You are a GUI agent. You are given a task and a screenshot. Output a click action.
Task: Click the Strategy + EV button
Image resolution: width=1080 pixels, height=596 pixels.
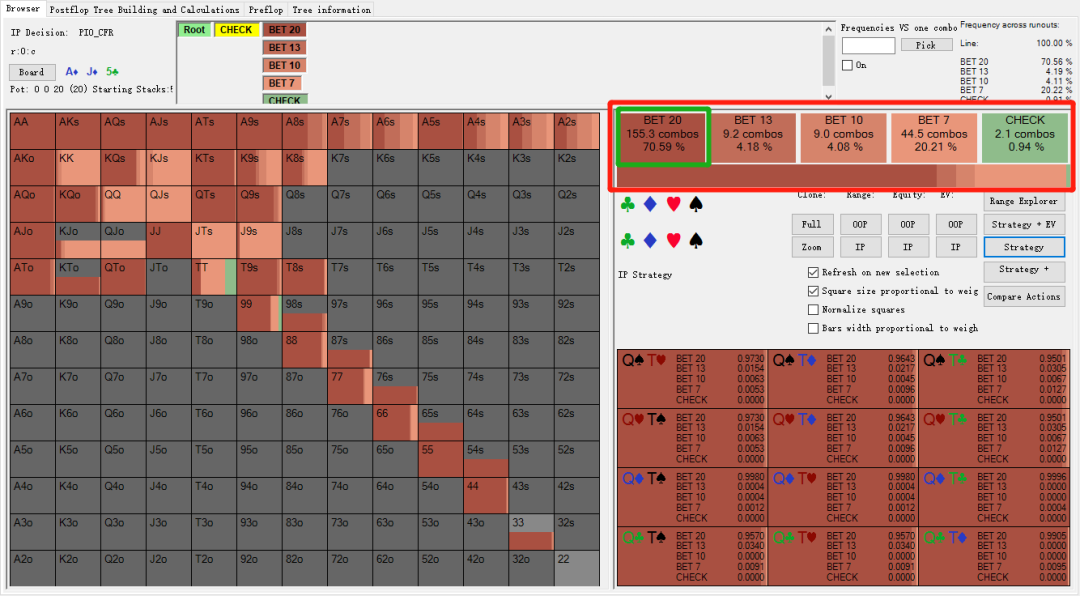pos(1024,225)
